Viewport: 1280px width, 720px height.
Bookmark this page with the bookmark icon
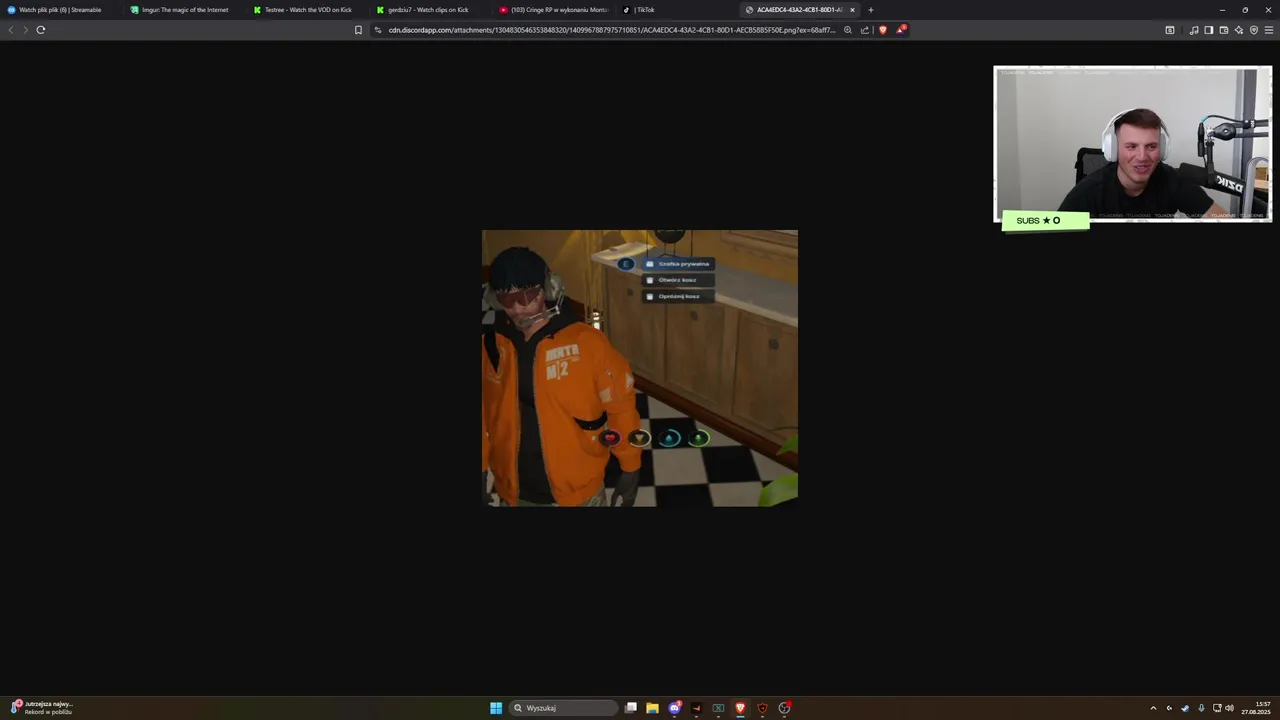coord(358,30)
